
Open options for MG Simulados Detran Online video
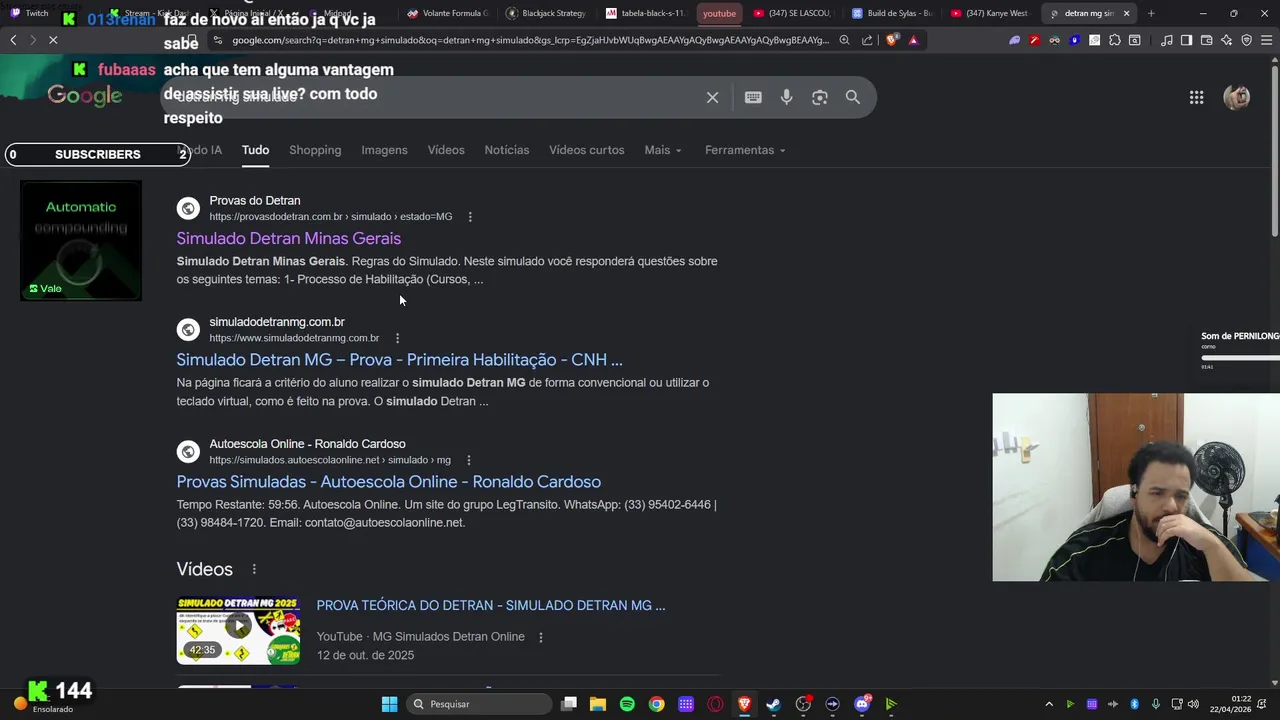541,637
